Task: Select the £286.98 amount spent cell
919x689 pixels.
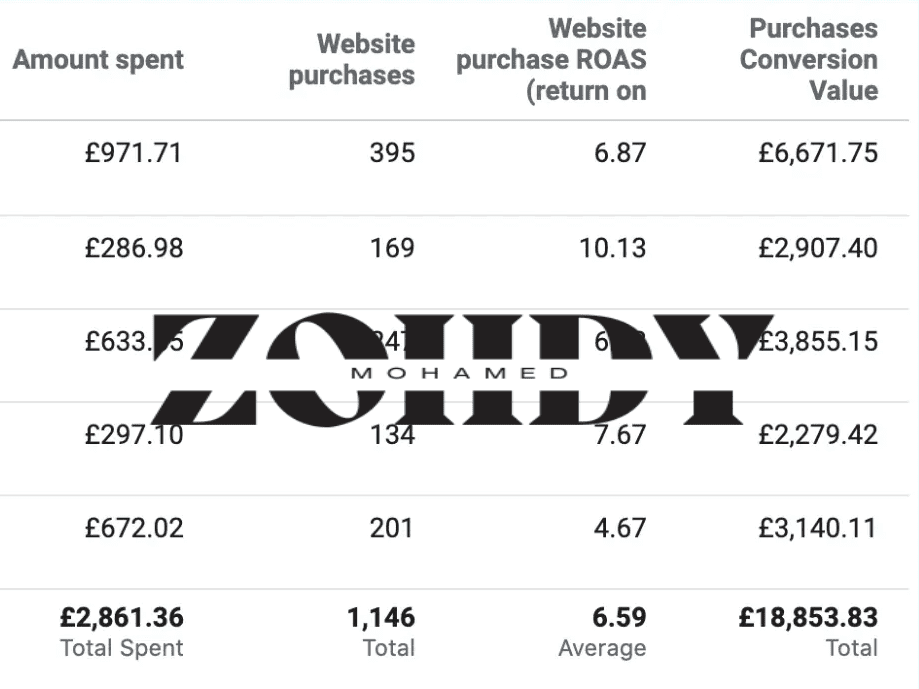Action: [134, 248]
